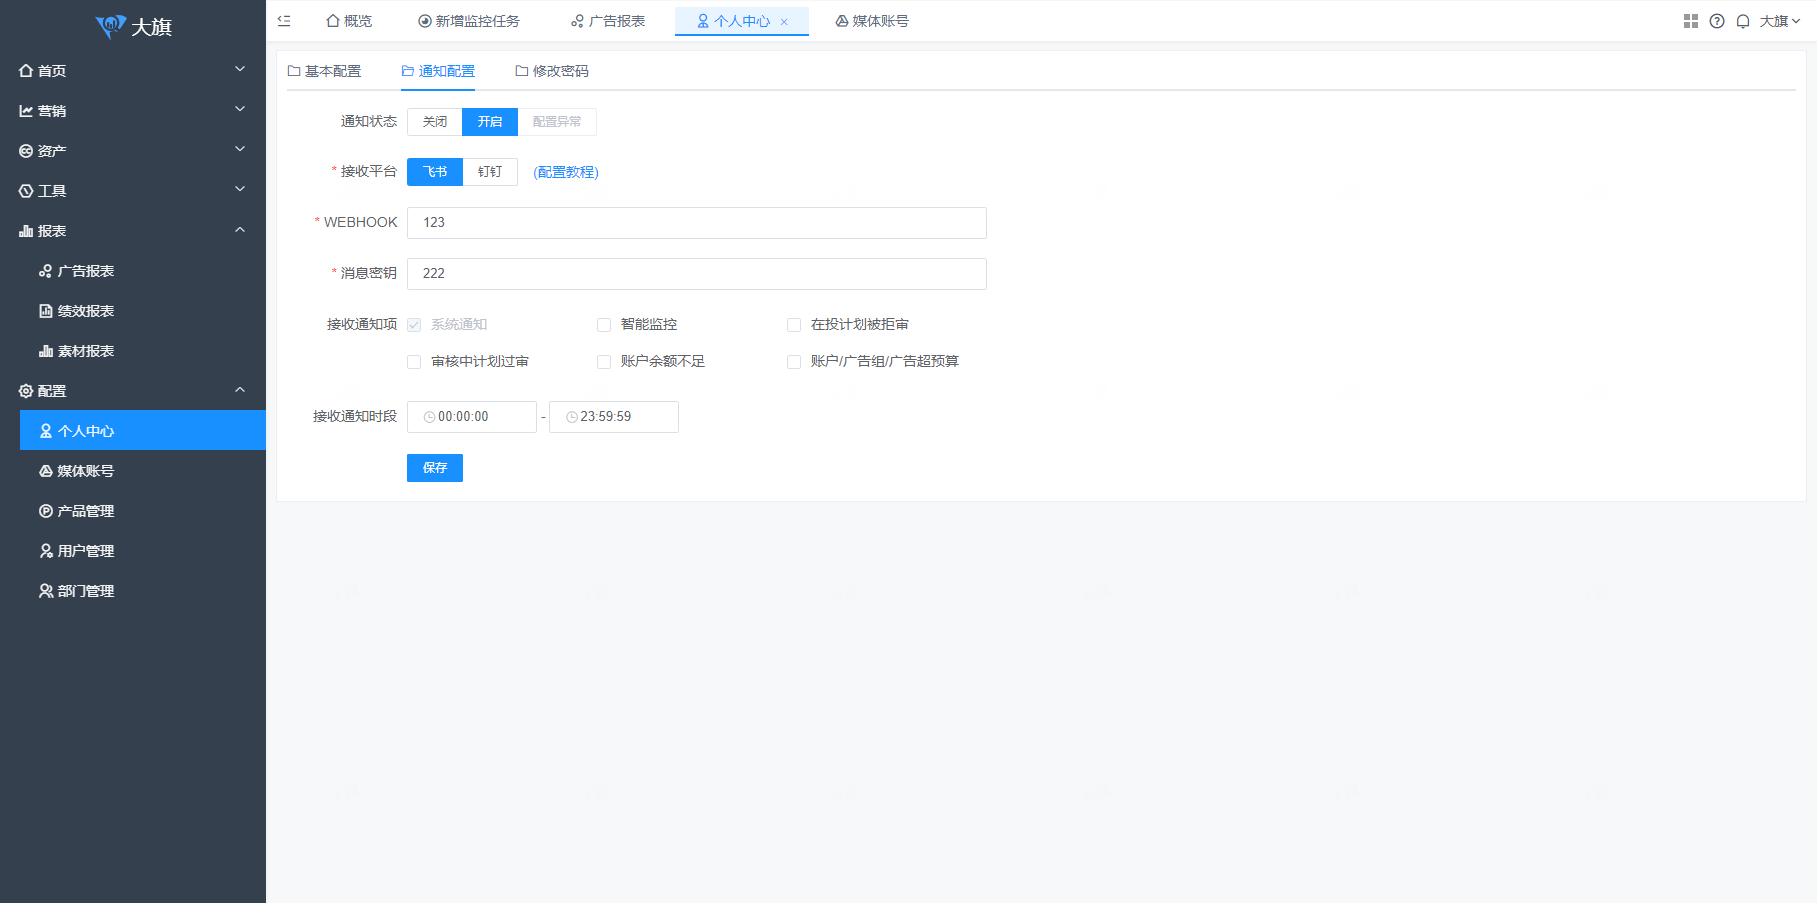
Task: Open 广告报表 in the sidebar
Action: (x=86, y=271)
